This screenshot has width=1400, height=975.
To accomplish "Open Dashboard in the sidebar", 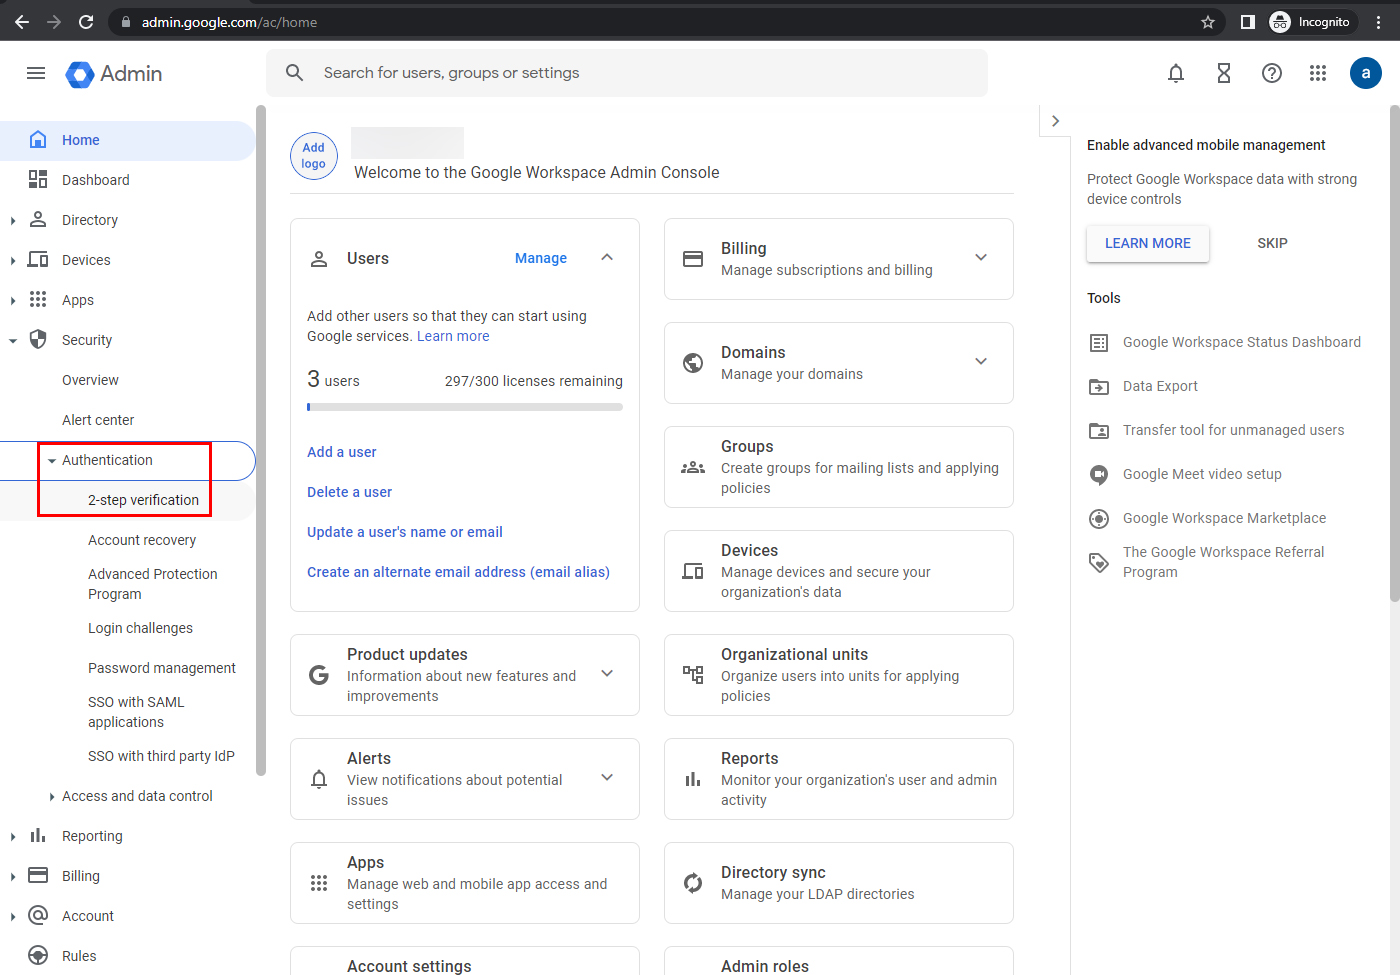I will point(95,180).
